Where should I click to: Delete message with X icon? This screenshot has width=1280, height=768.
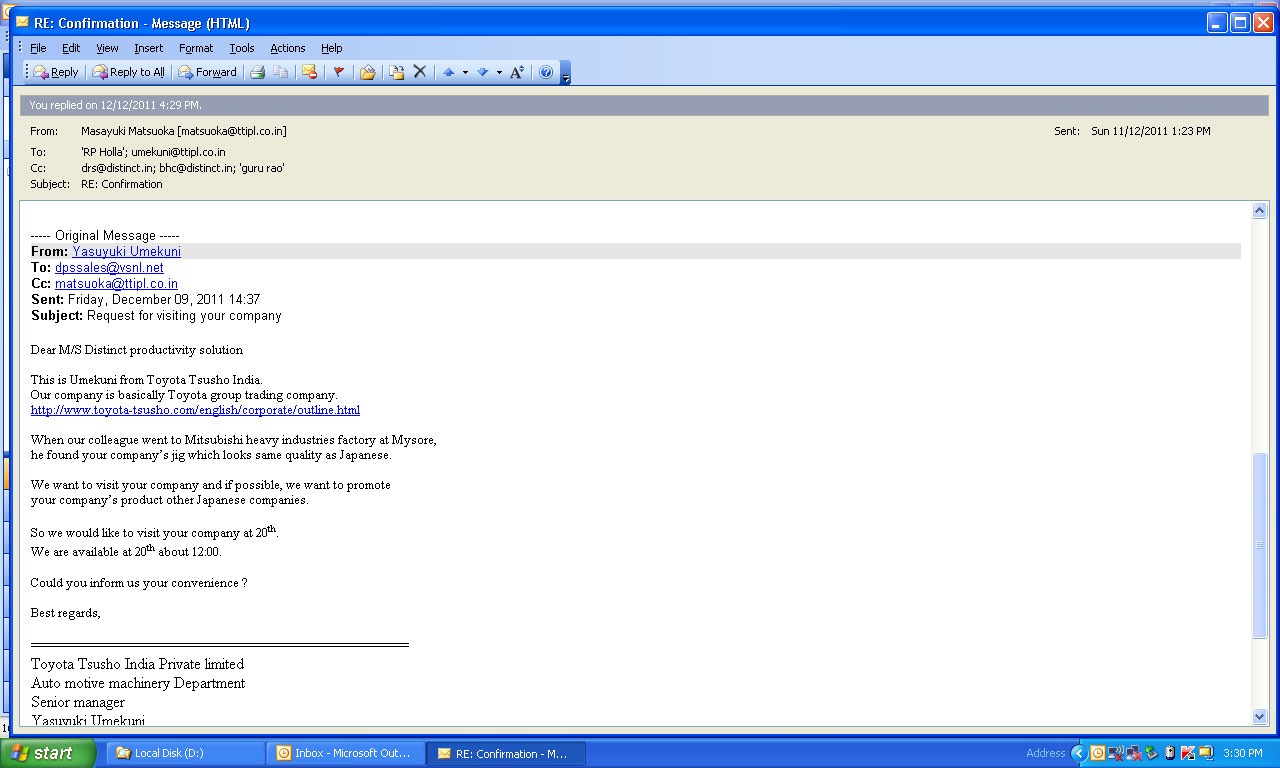(x=420, y=72)
